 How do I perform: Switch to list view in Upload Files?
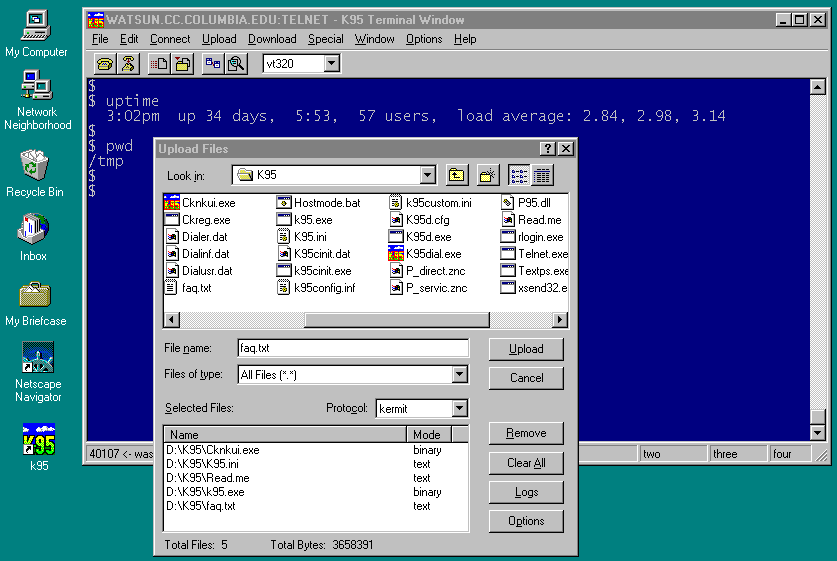tap(519, 175)
